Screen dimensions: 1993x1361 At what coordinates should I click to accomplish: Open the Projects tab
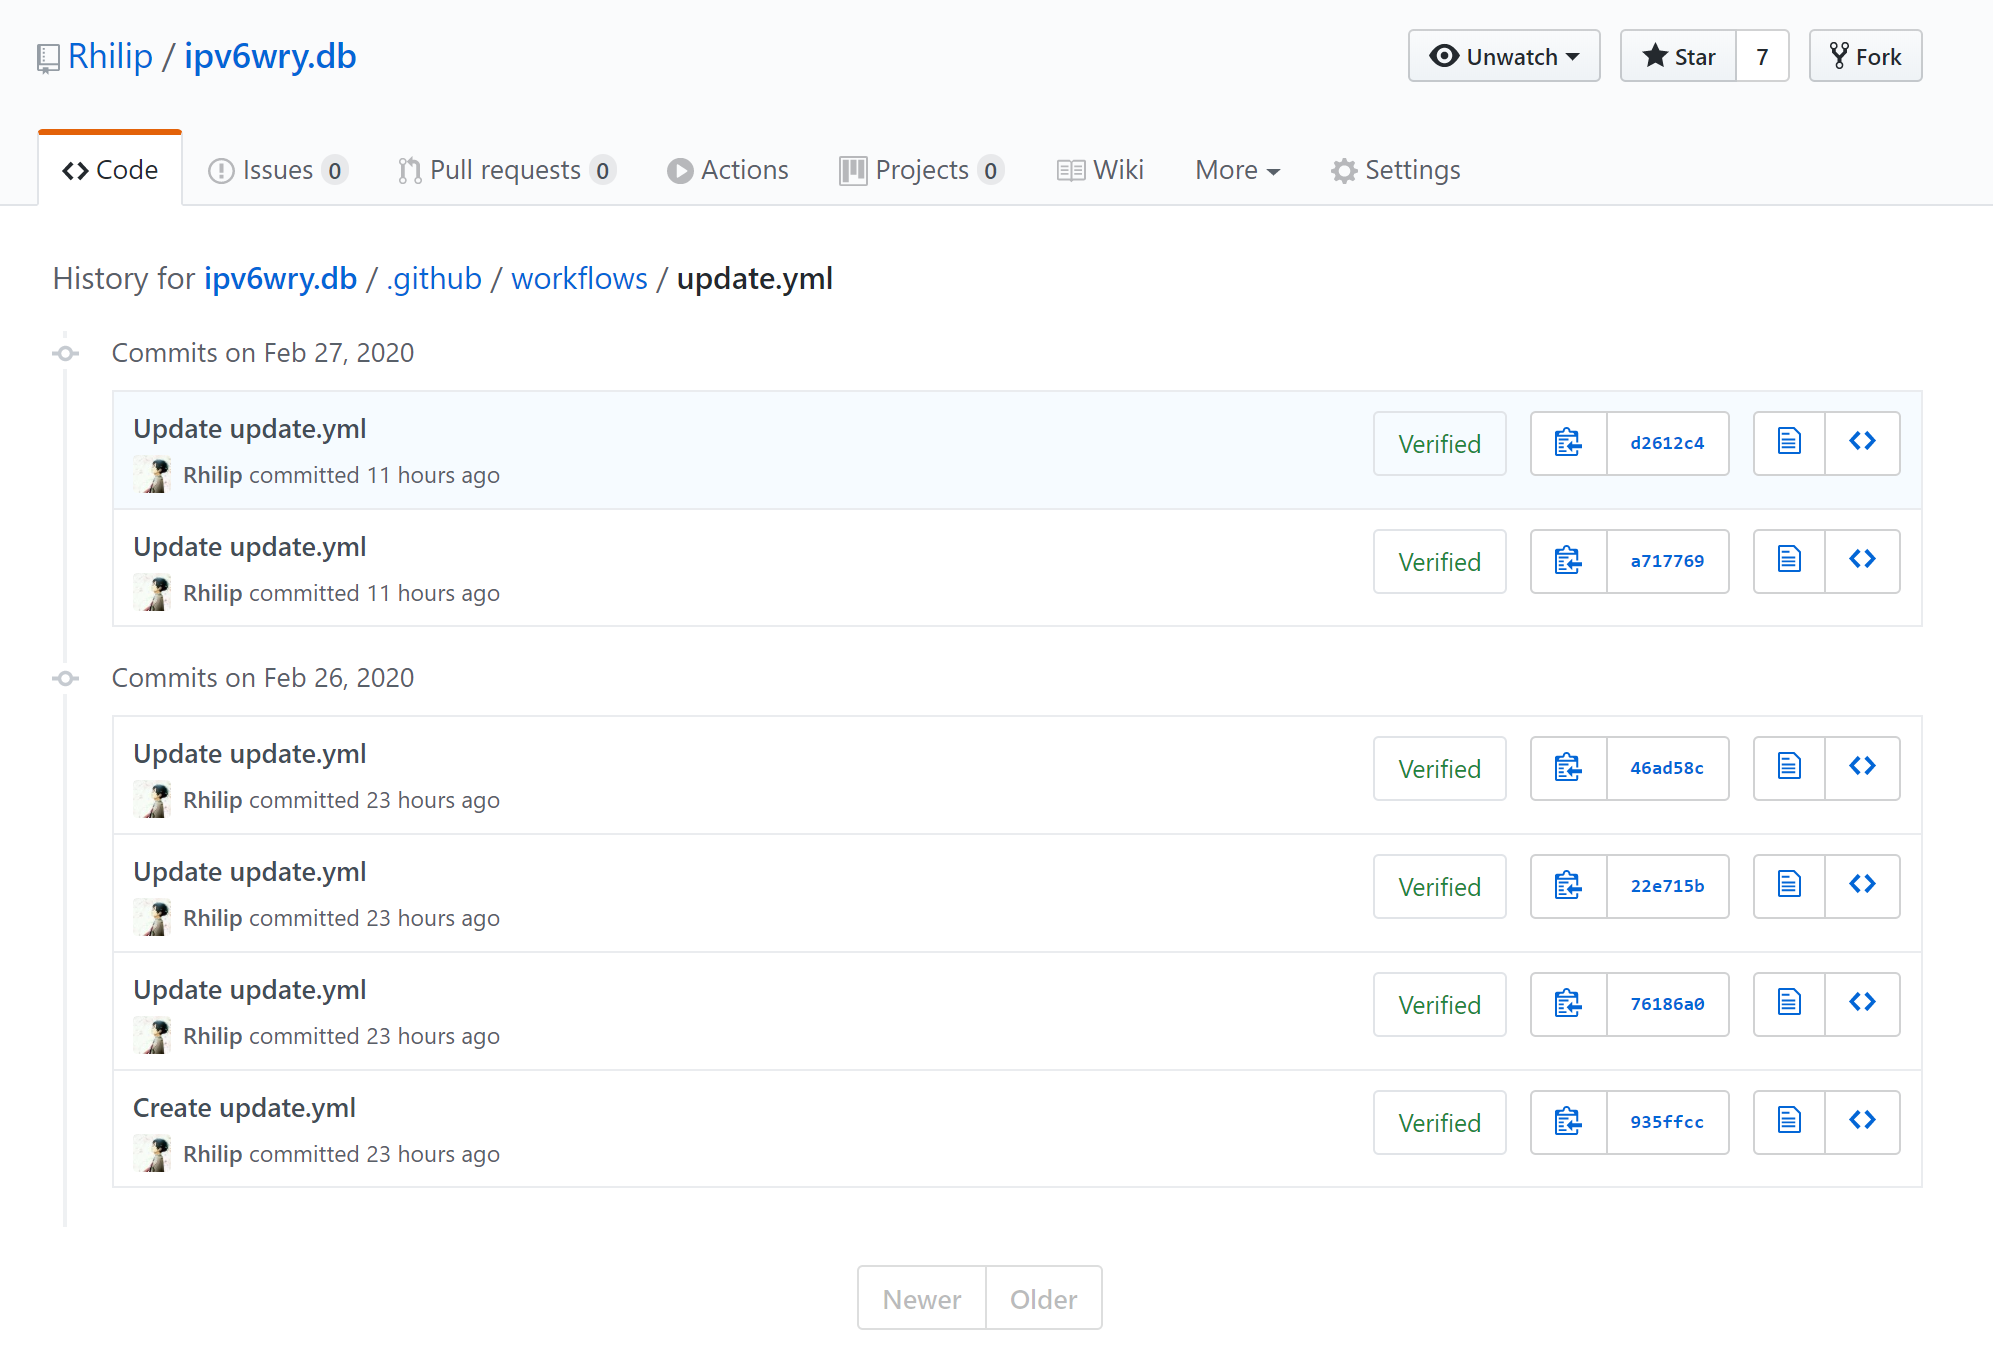[x=921, y=170]
